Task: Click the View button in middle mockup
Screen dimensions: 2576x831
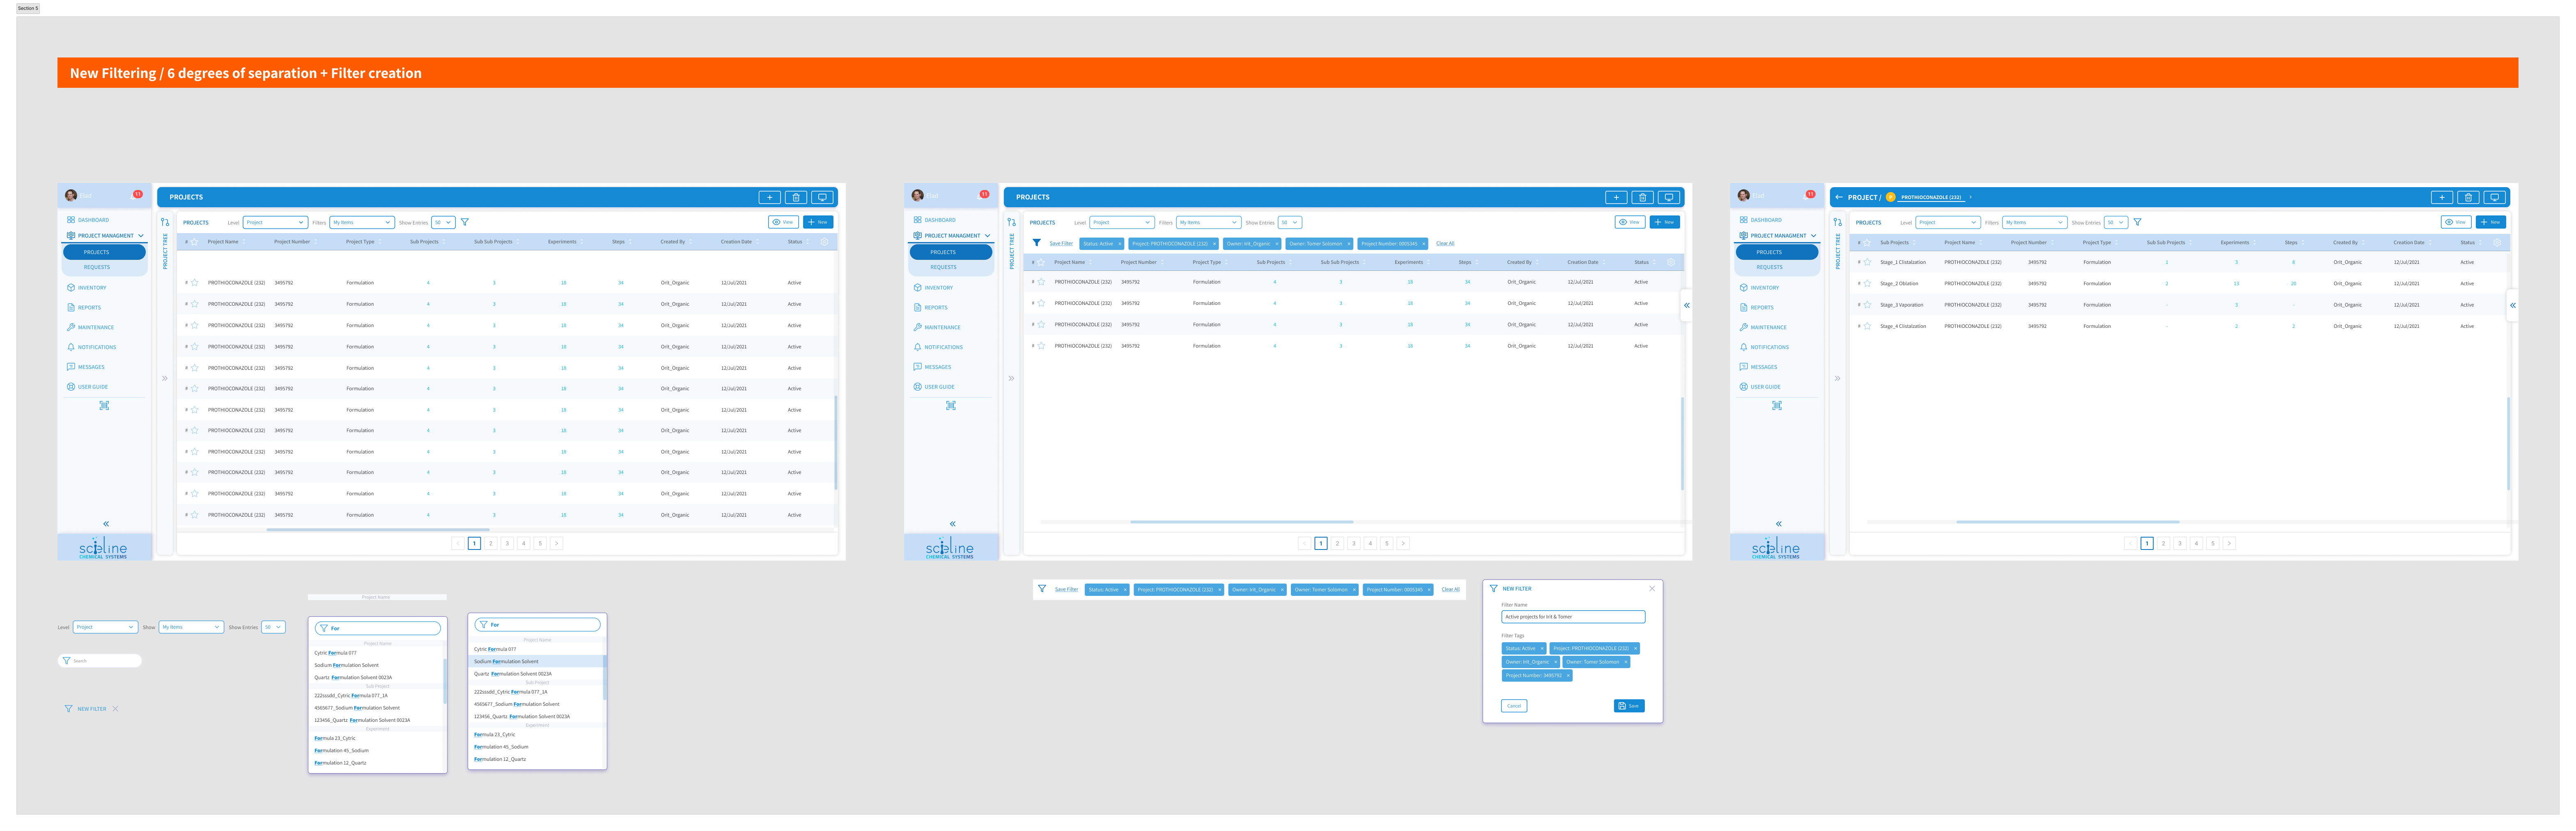Action: point(1630,222)
